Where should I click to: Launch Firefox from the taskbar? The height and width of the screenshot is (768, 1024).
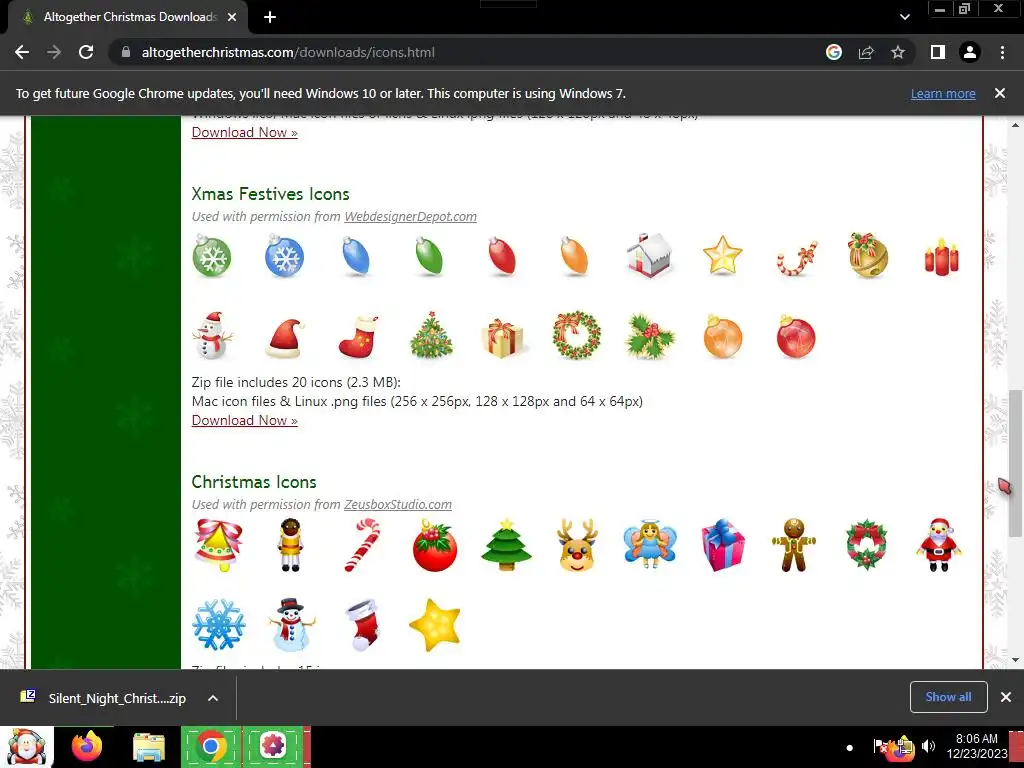click(x=87, y=746)
